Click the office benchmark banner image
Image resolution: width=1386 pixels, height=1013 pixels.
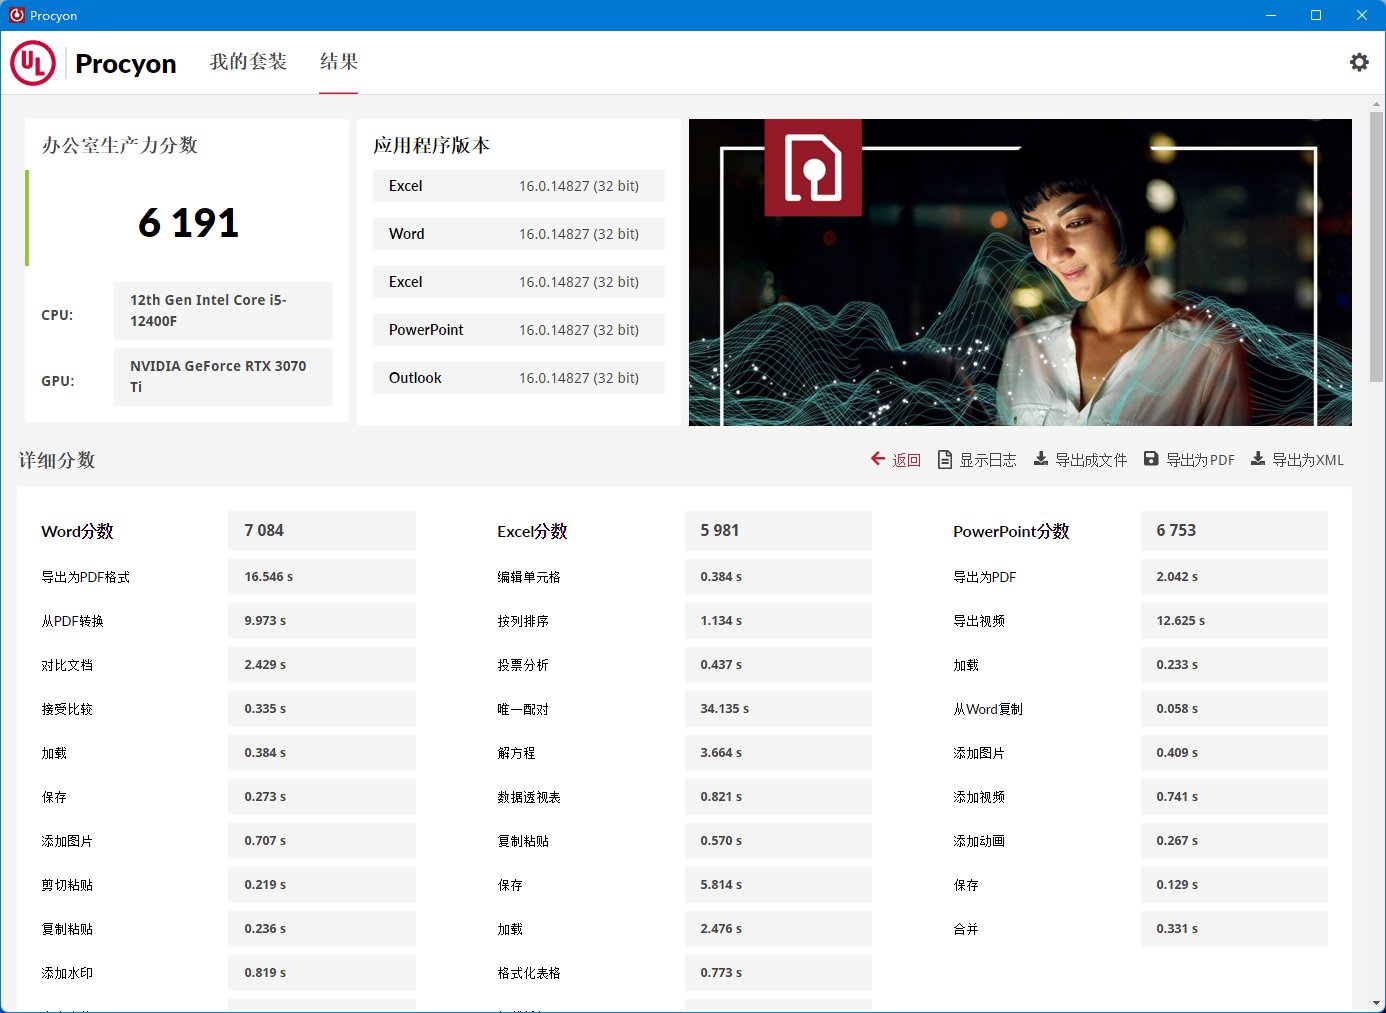(x=1020, y=272)
